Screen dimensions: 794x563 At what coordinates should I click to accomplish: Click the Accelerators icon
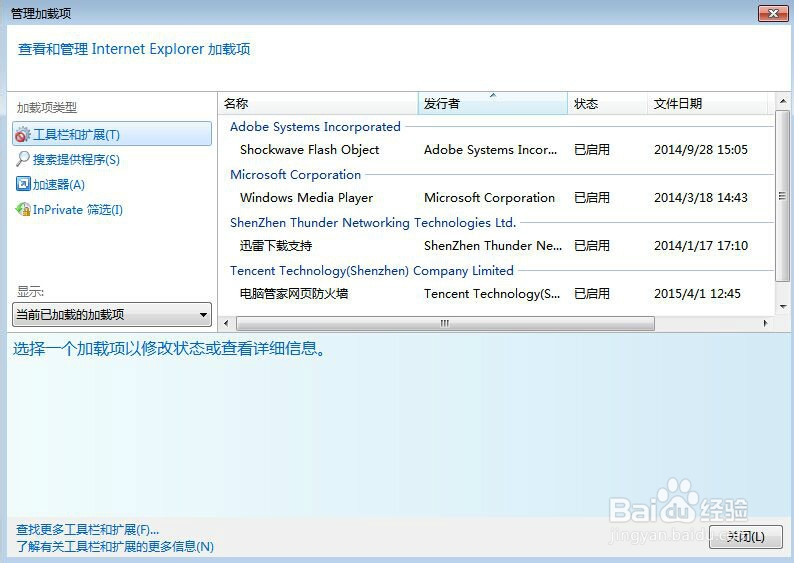click(x=23, y=184)
